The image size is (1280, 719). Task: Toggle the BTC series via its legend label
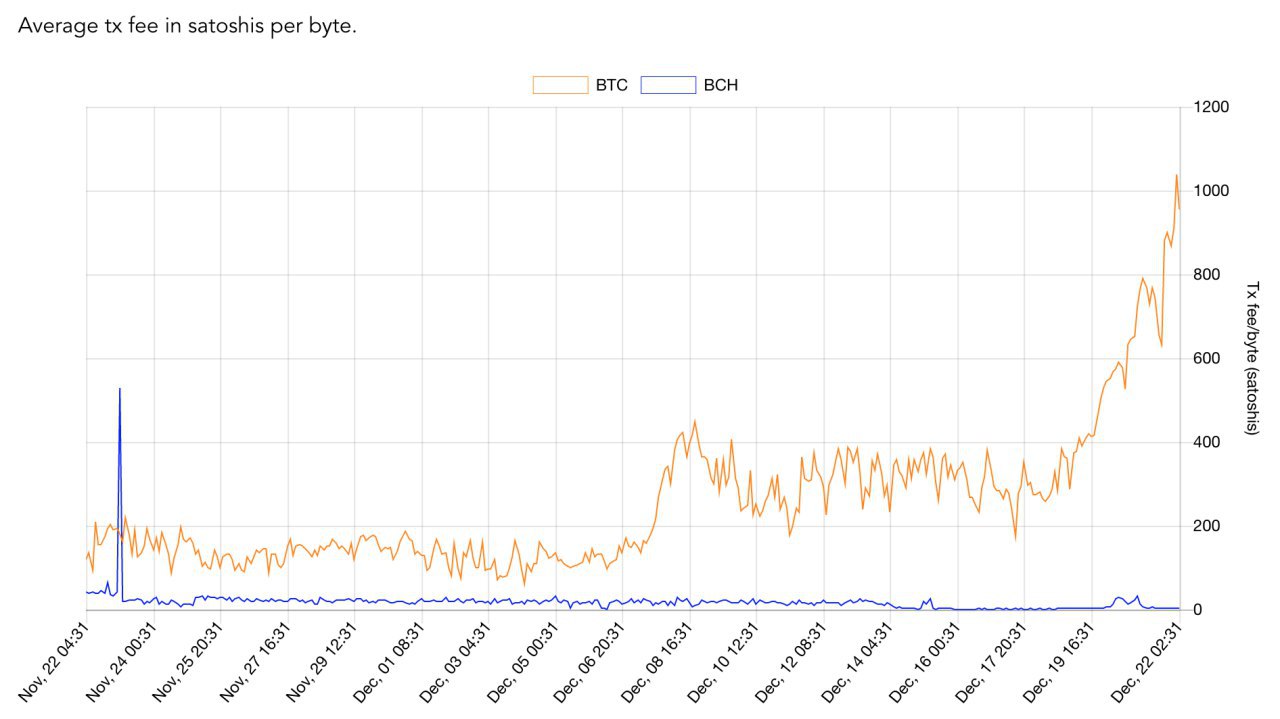[612, 85]
